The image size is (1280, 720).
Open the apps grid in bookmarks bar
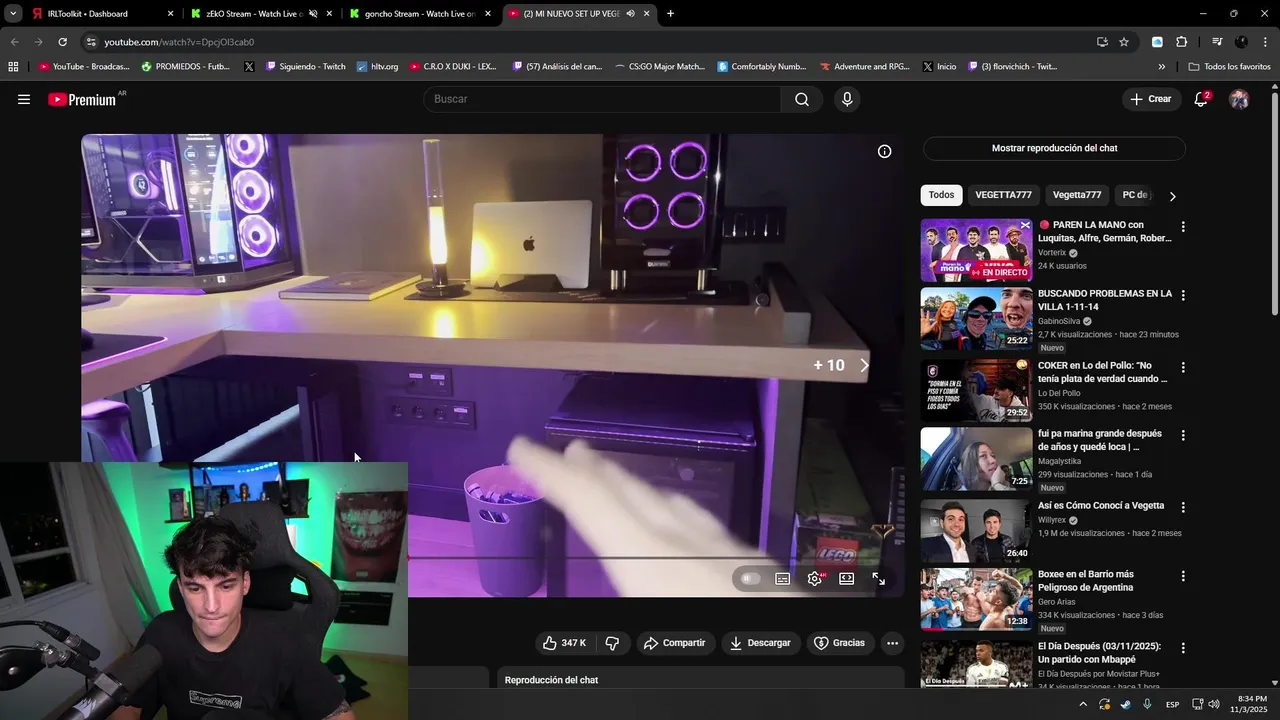(13, 67)
